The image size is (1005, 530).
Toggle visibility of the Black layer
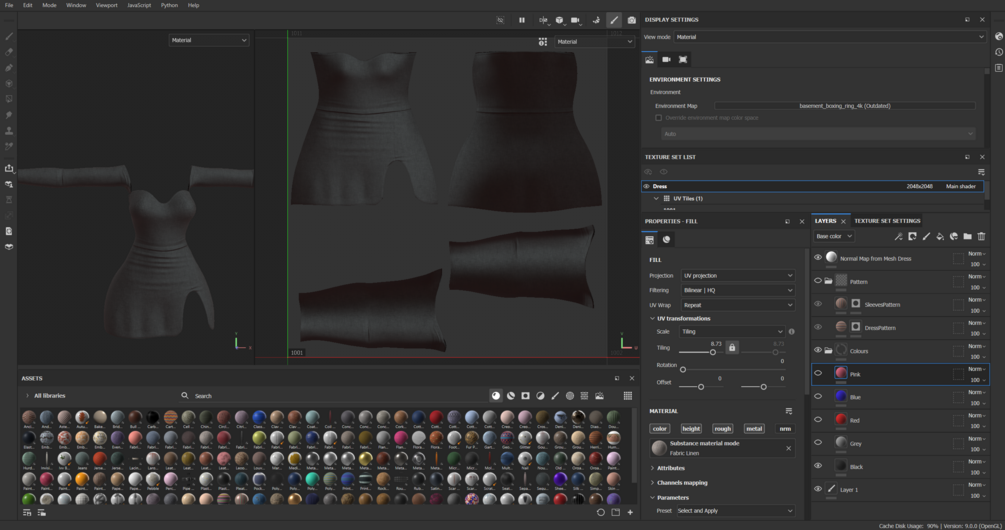(x=818, y=466)
